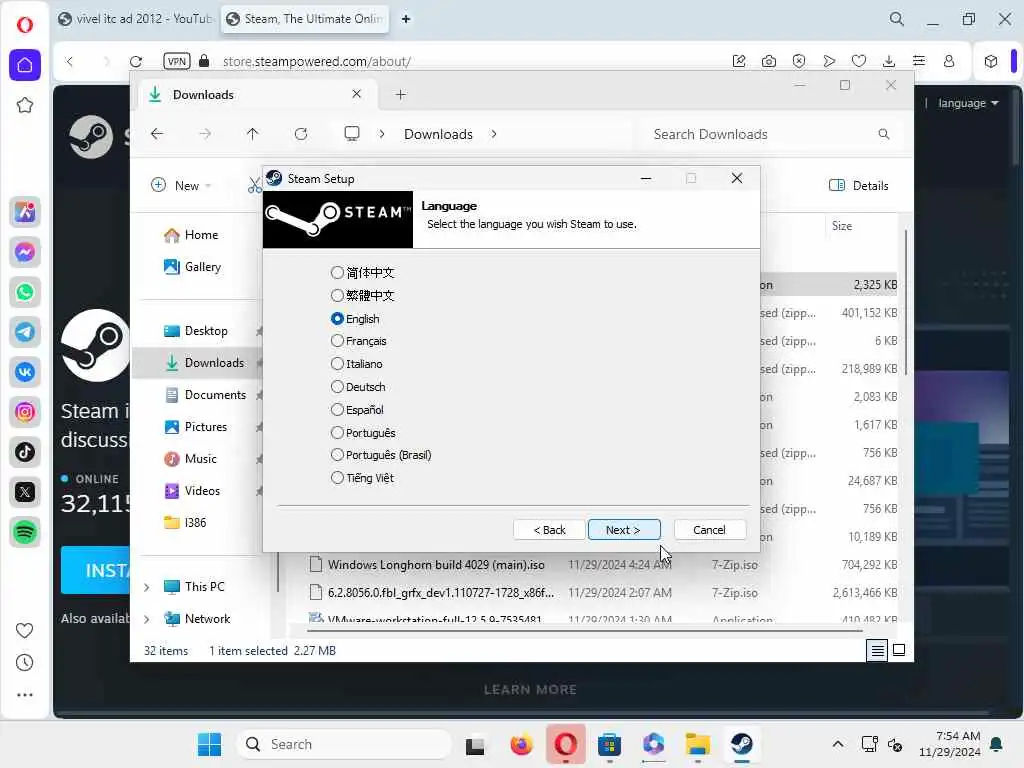
Task: Select the Español radio button
Action: click(357, 409)
